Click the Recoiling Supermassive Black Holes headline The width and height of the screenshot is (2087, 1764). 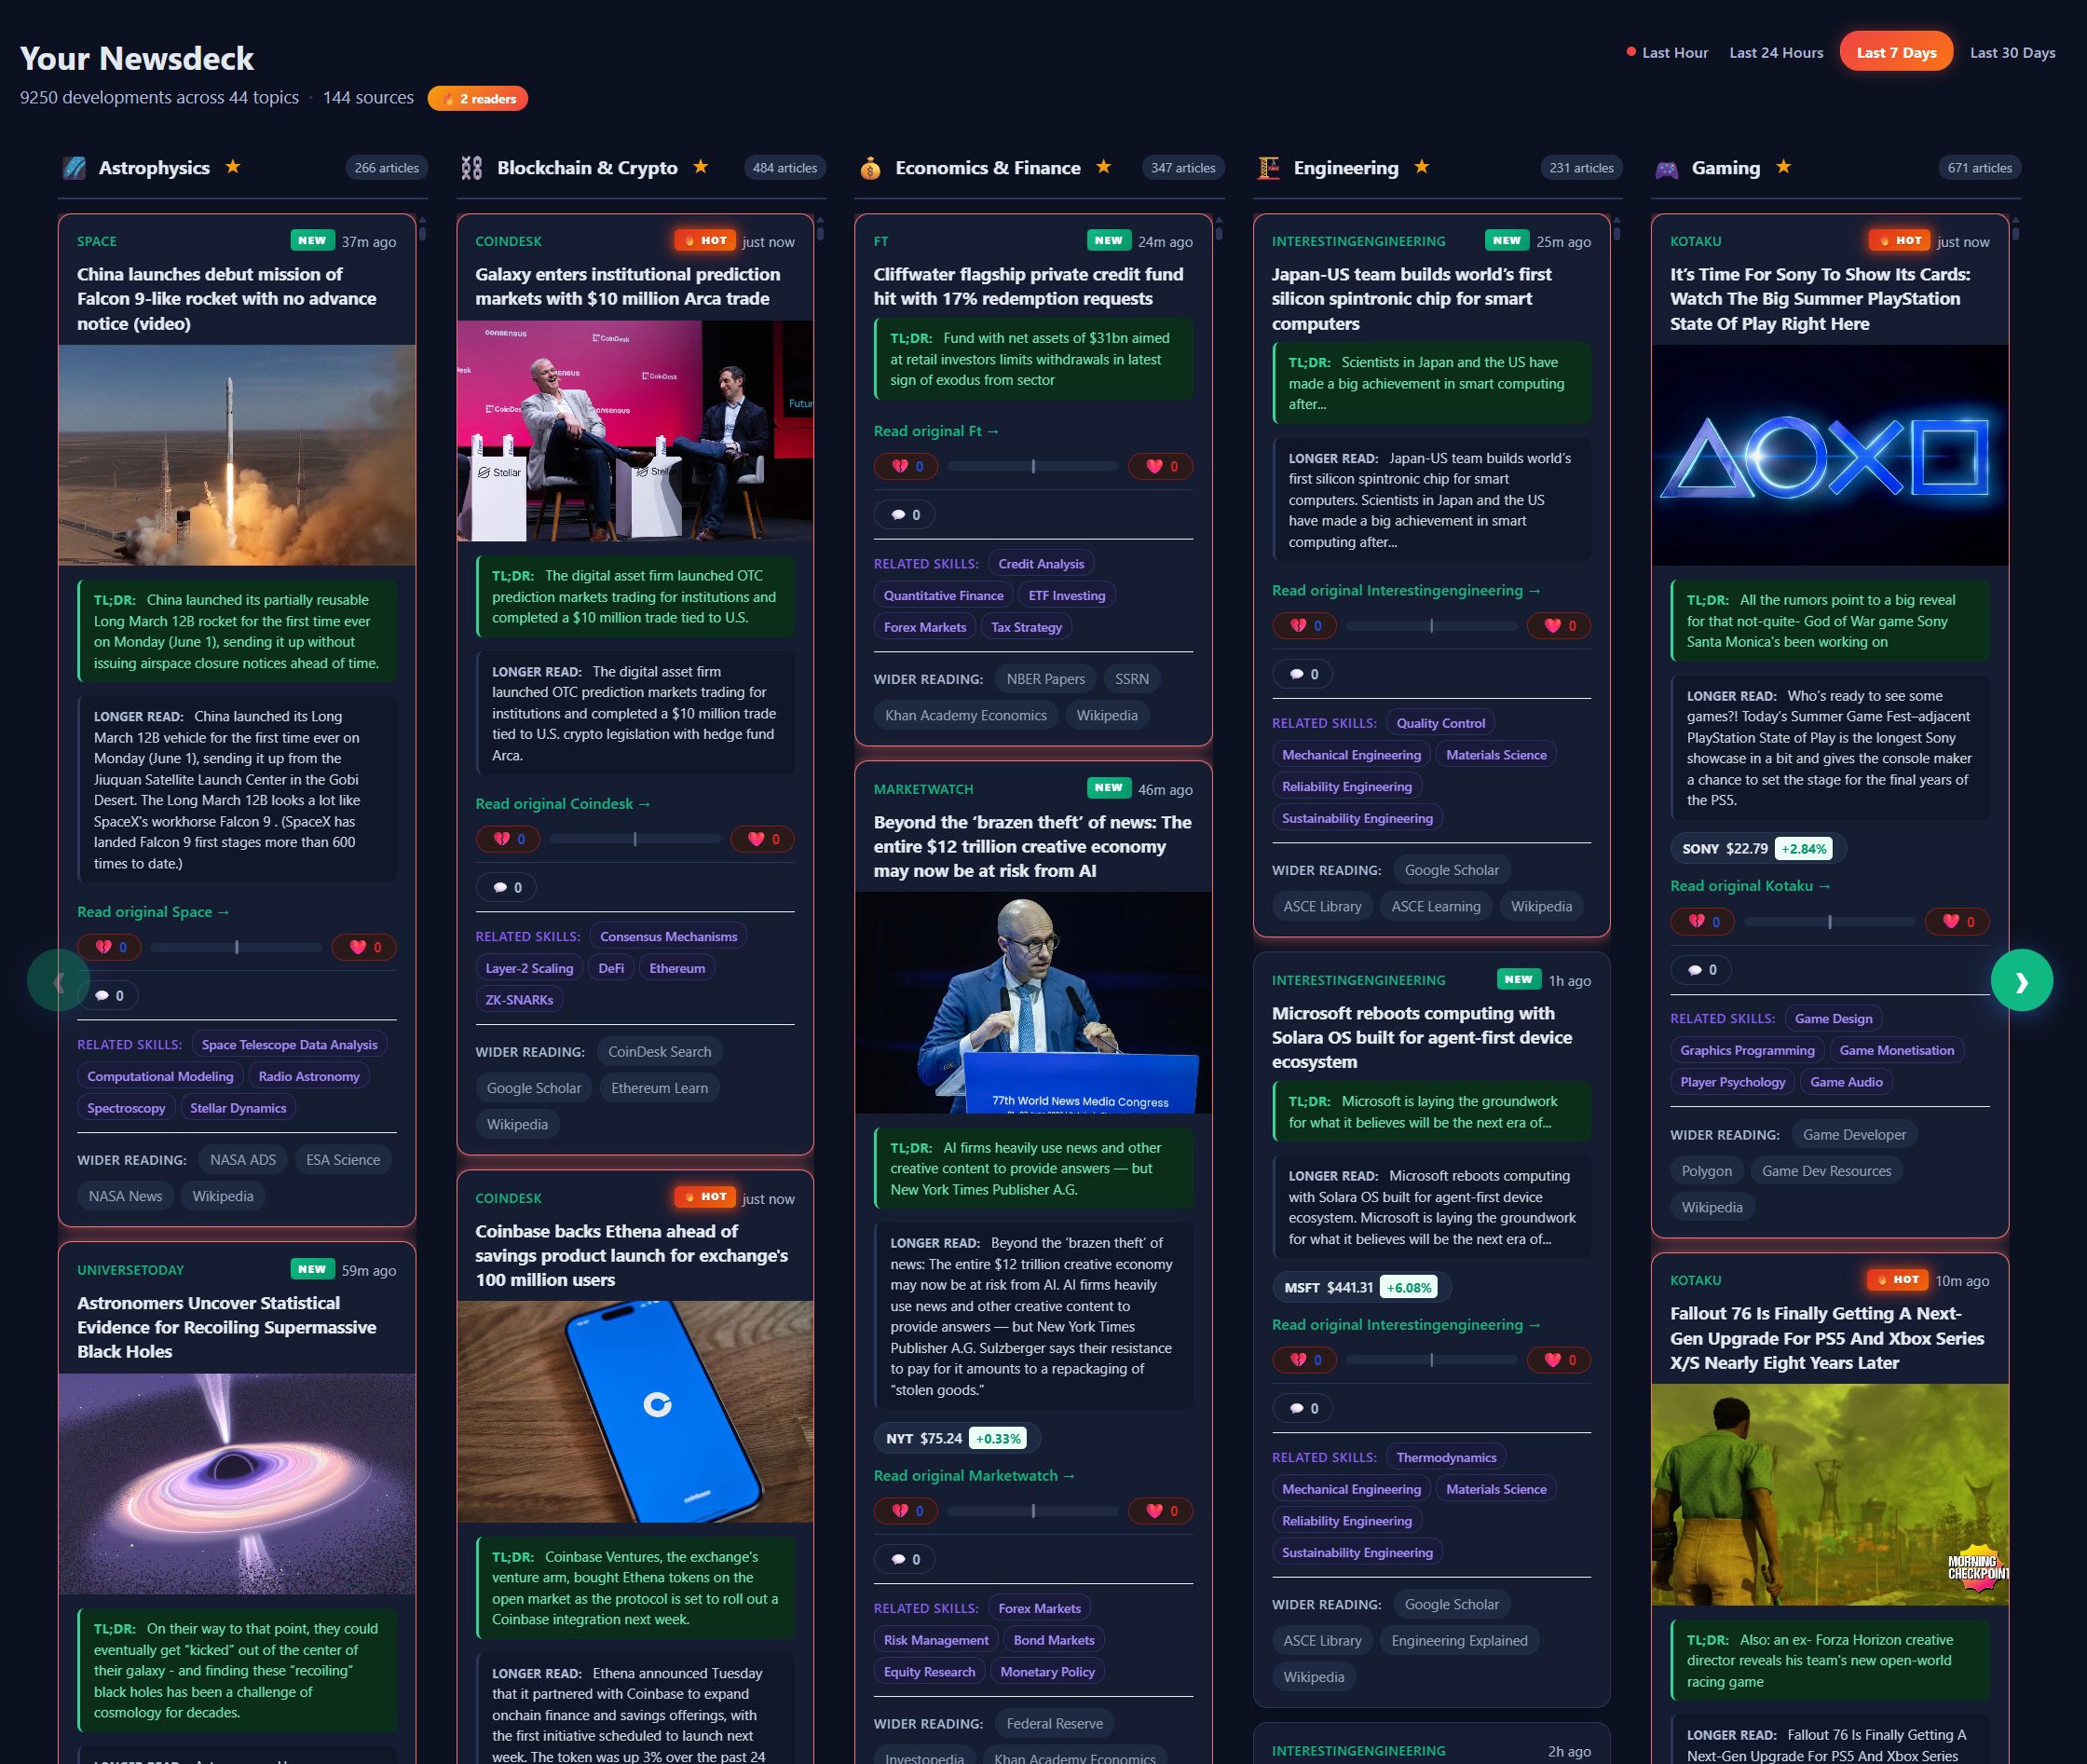(226, 1327)
